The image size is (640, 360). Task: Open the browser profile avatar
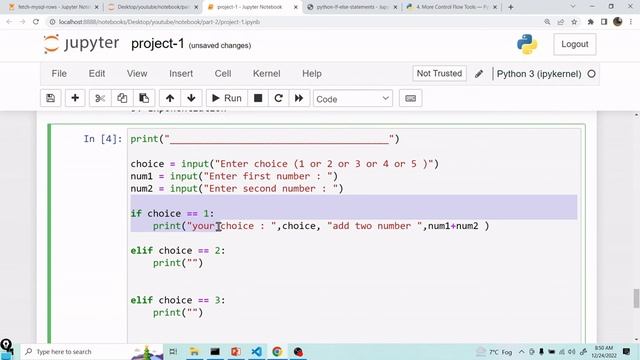tap(618, 22)
